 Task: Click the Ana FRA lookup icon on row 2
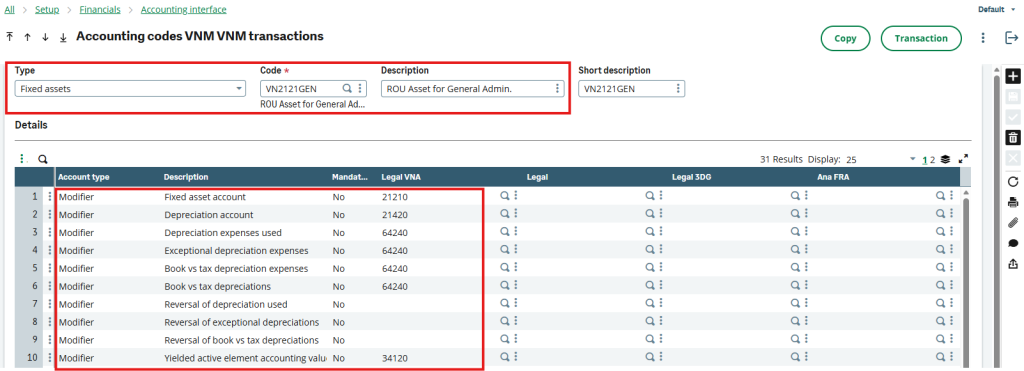click(x=940, y=214)
